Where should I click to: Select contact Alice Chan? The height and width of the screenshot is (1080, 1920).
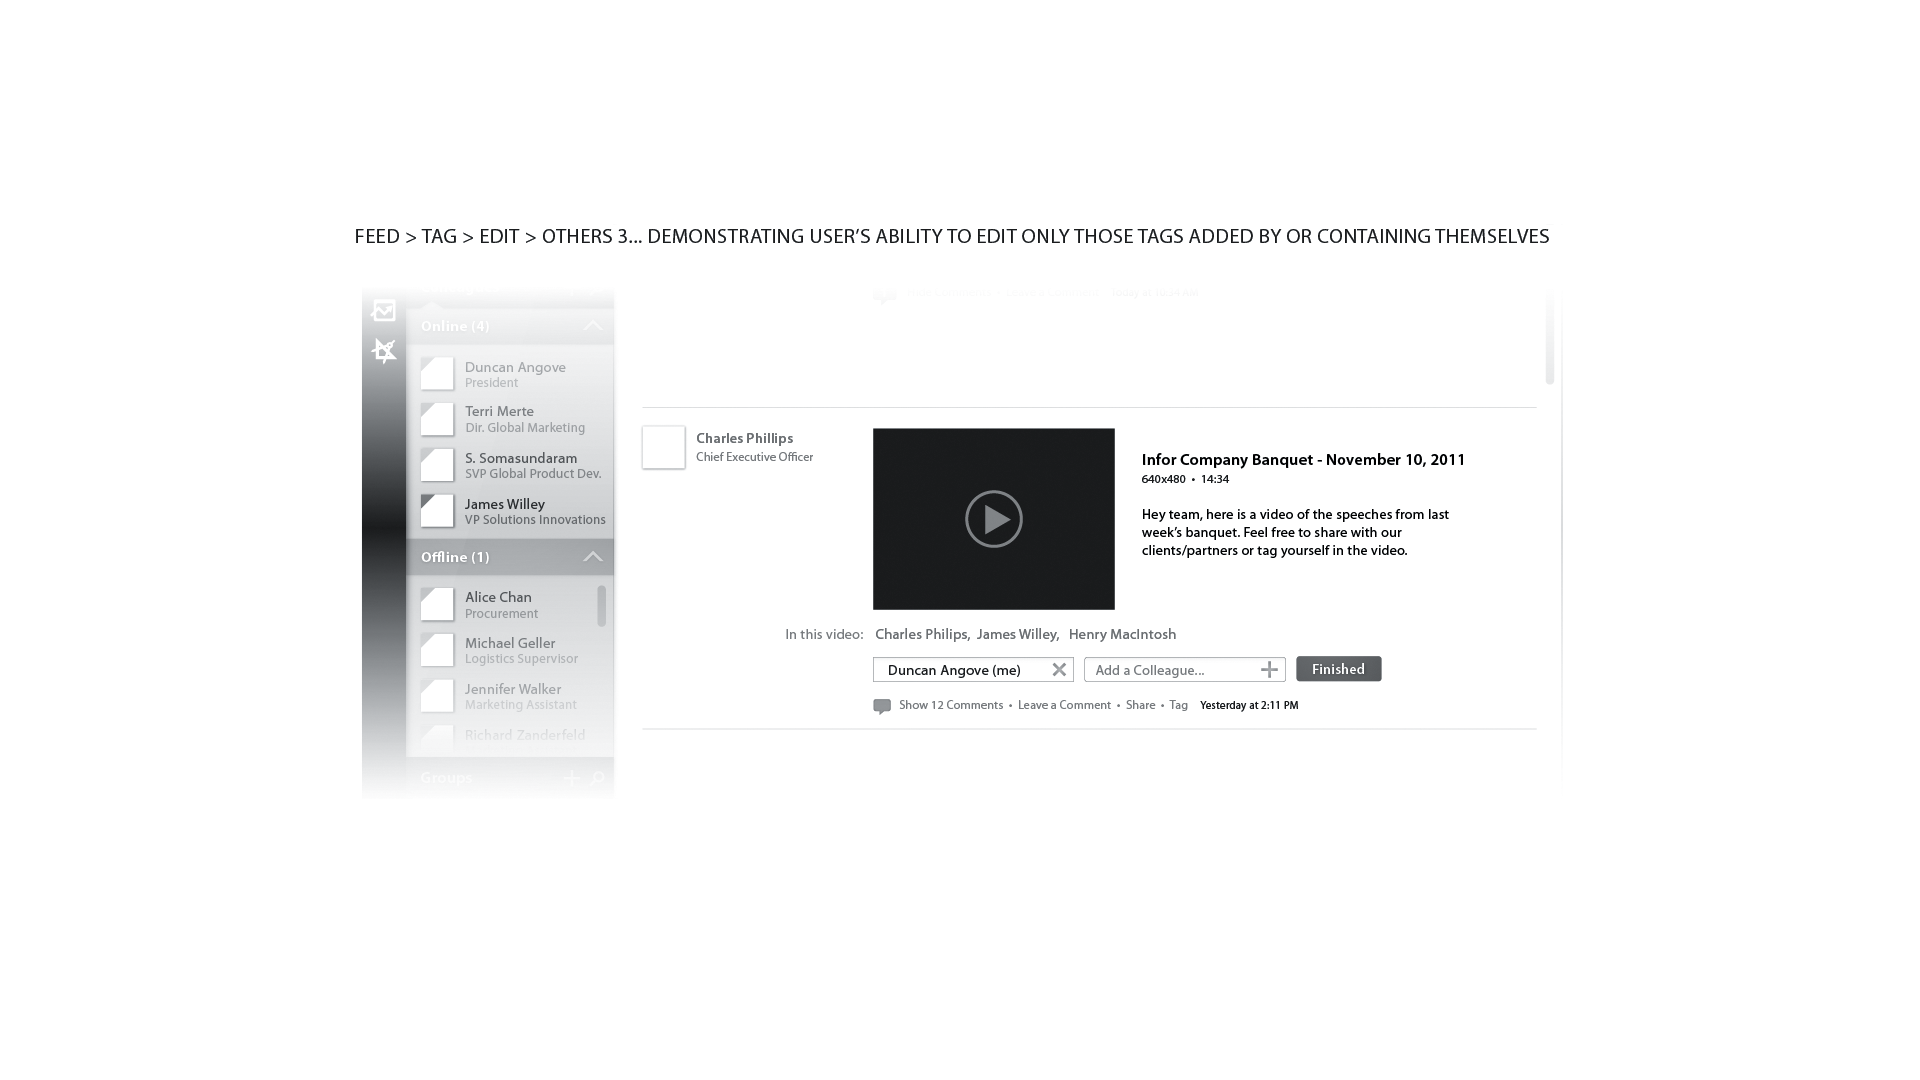(501, 604)
